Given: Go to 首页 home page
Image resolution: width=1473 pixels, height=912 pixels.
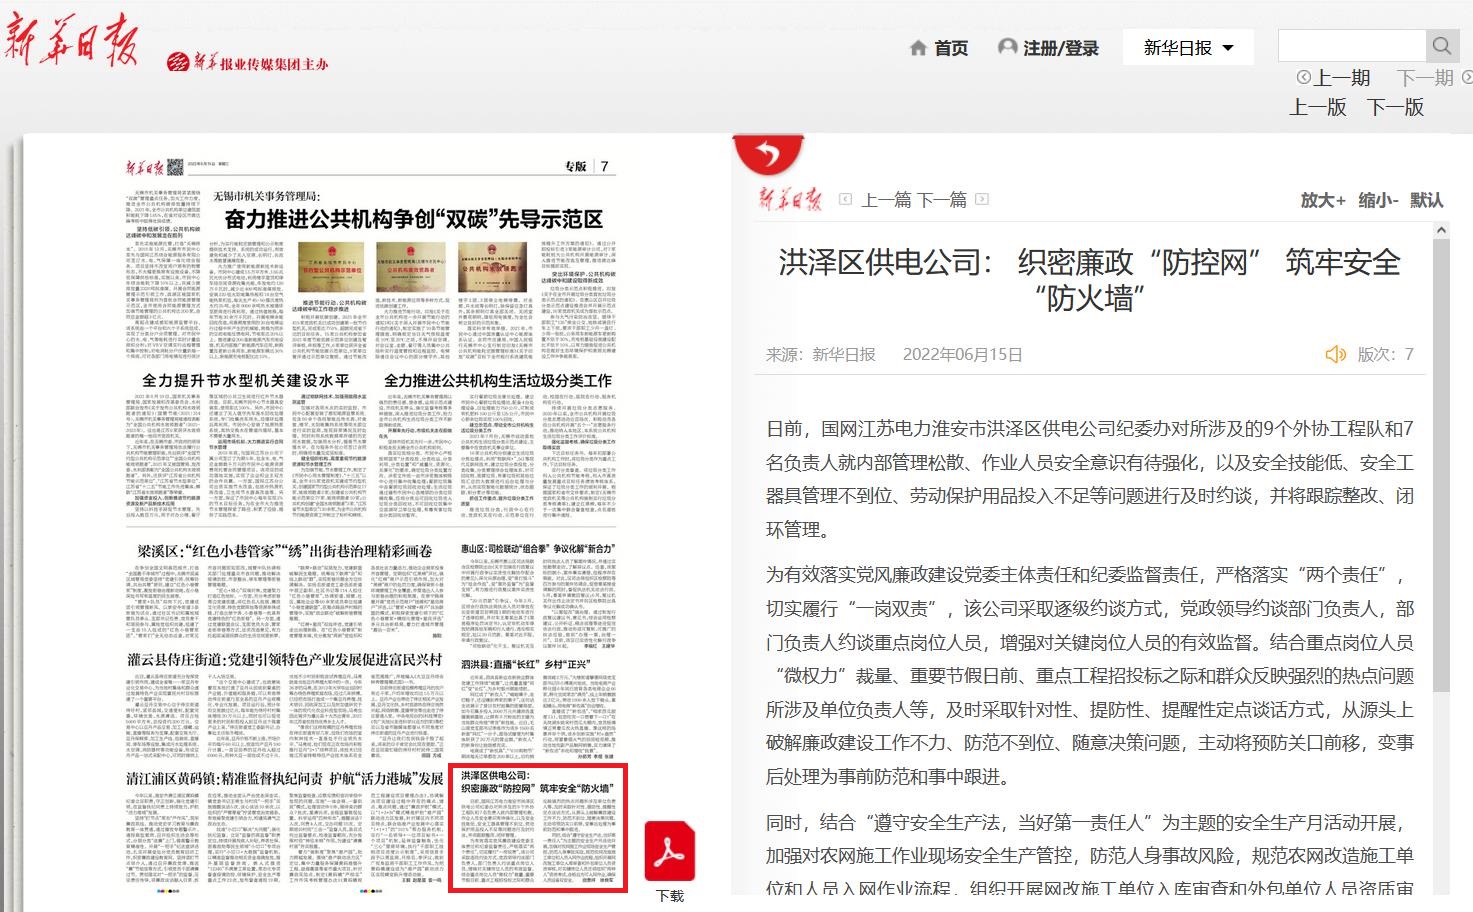Looking at the screenshot, I should 939,48.
